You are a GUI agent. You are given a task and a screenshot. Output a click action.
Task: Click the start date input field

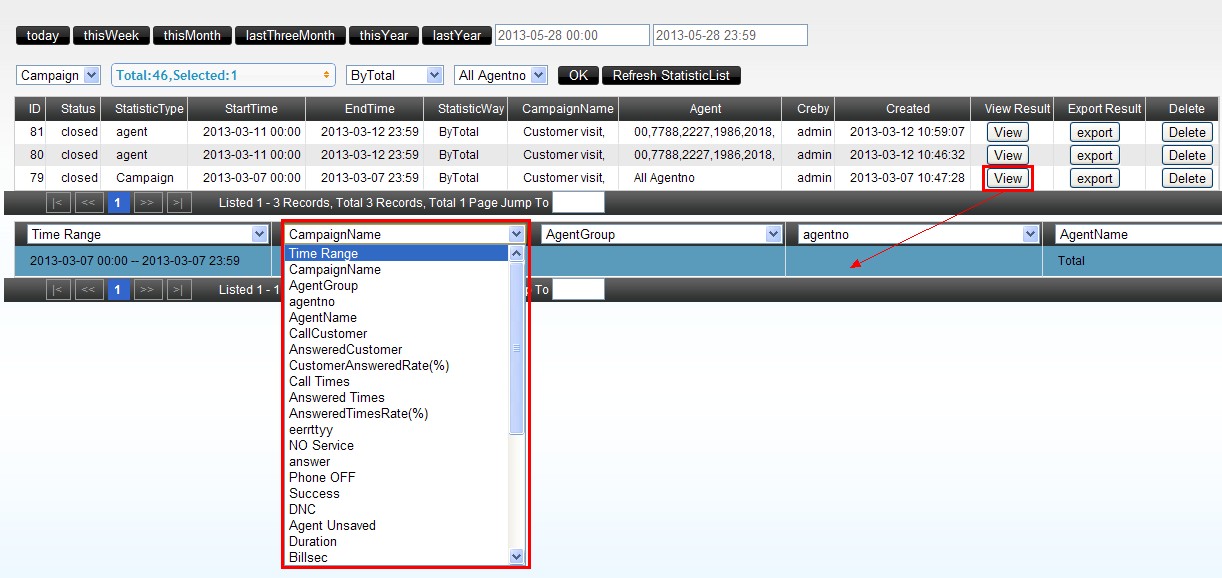572,36
